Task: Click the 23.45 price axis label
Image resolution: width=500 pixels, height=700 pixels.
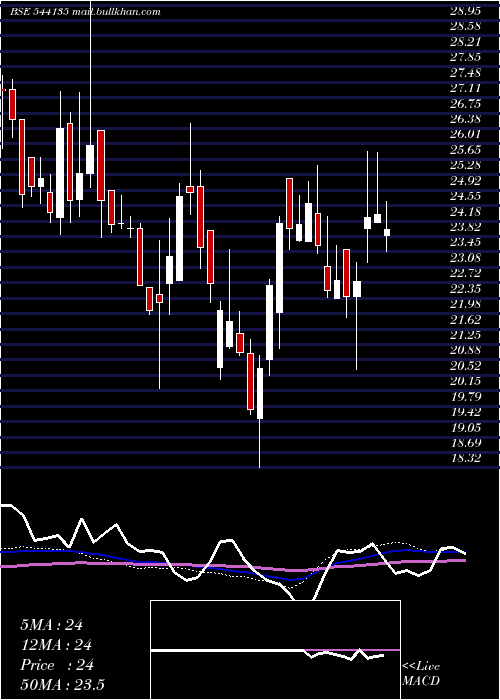Action: (465, 243)
